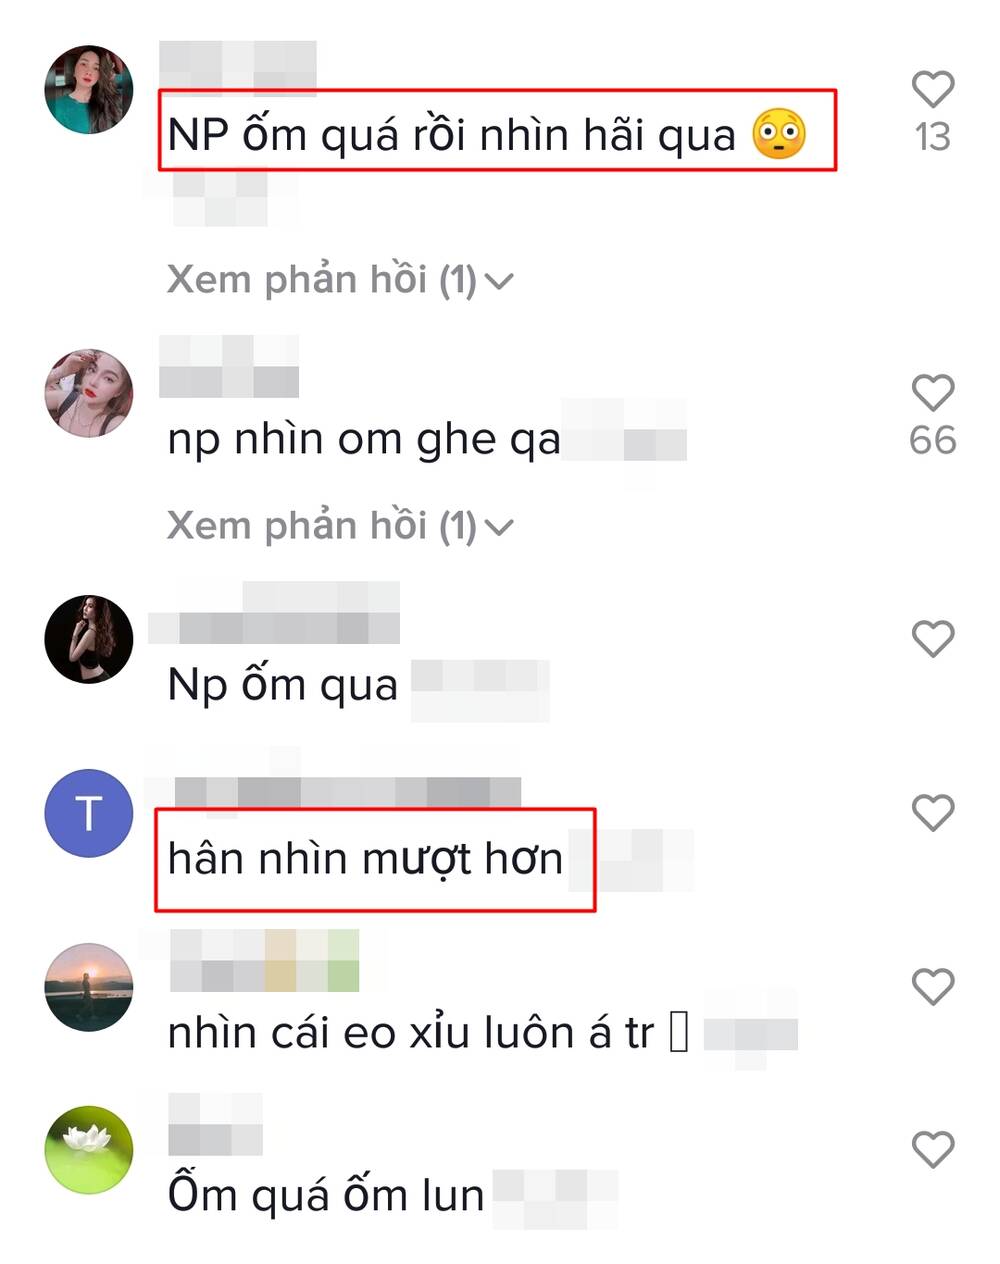Select the 'hân nhìn mượt hơn' comment text
This screenshot has height=1264, width=1000.
click(x=365, y=860)
